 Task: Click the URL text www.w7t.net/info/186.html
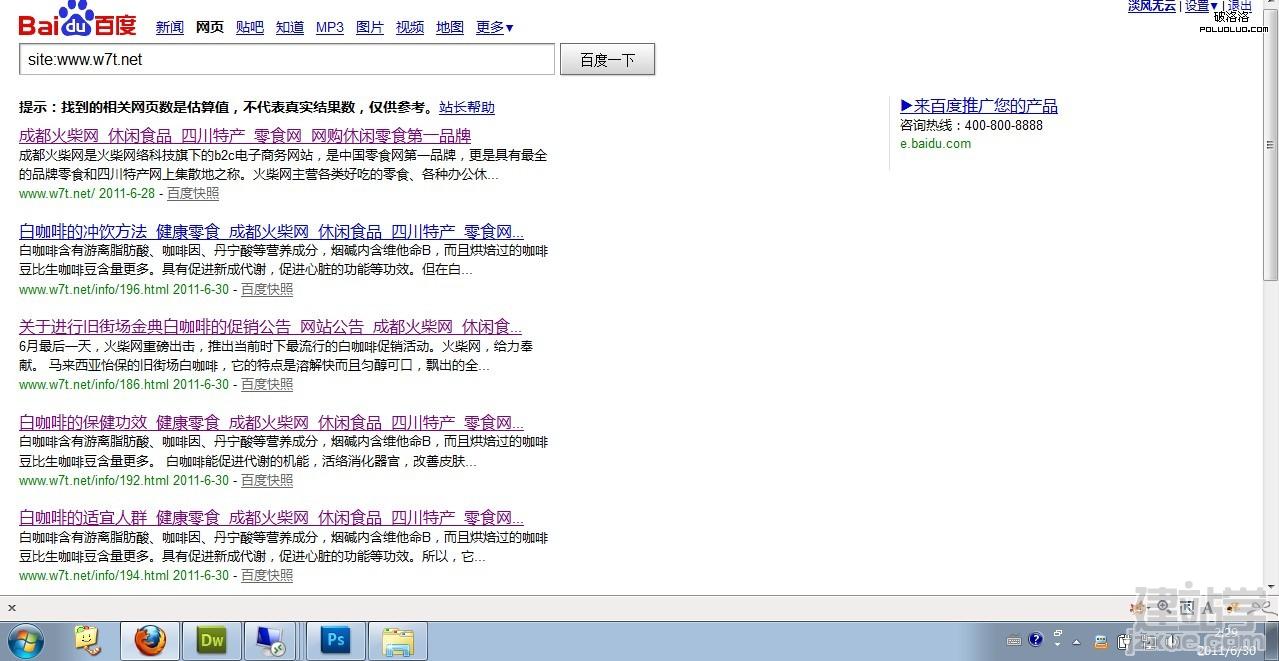pyautogui.click(x=94, y=385)
